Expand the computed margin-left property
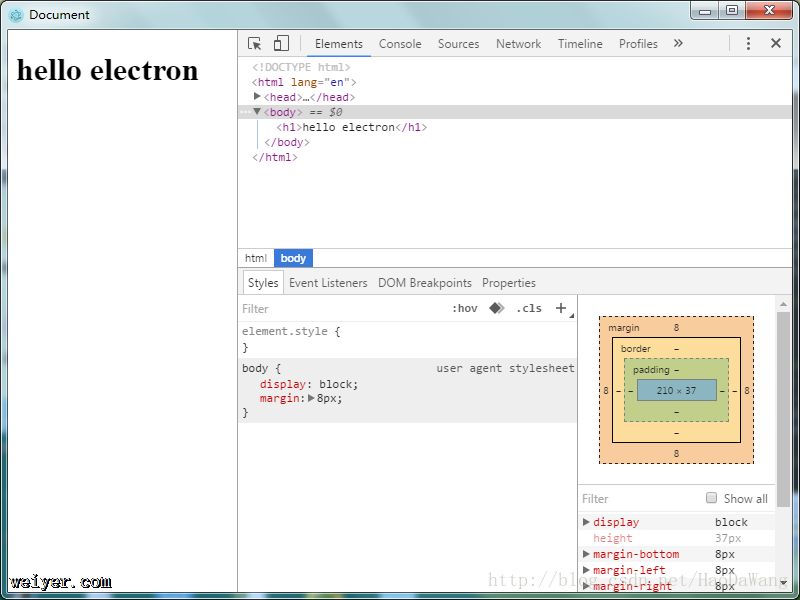Viewport: 800px width, 600px height. pyautogui.click(x=586, y=569)
